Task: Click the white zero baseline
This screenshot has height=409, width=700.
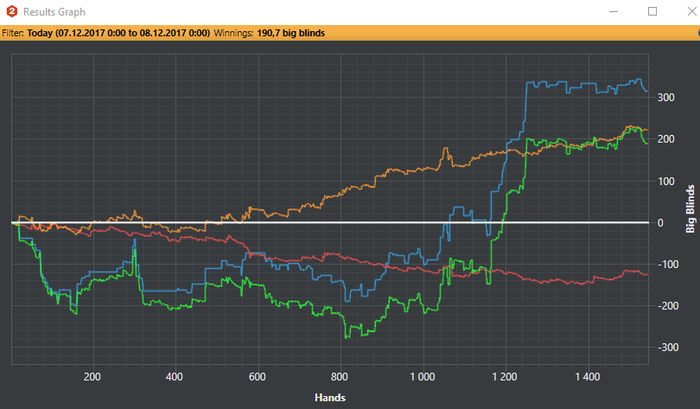Action: 330,222
